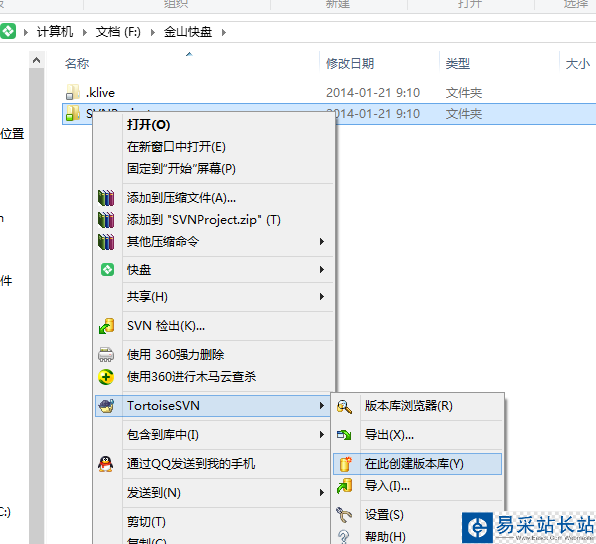Select 在此创建版本库(Y)
This screenshot has height=544, width=596.
pyautogui.click(x=414, y=464)
